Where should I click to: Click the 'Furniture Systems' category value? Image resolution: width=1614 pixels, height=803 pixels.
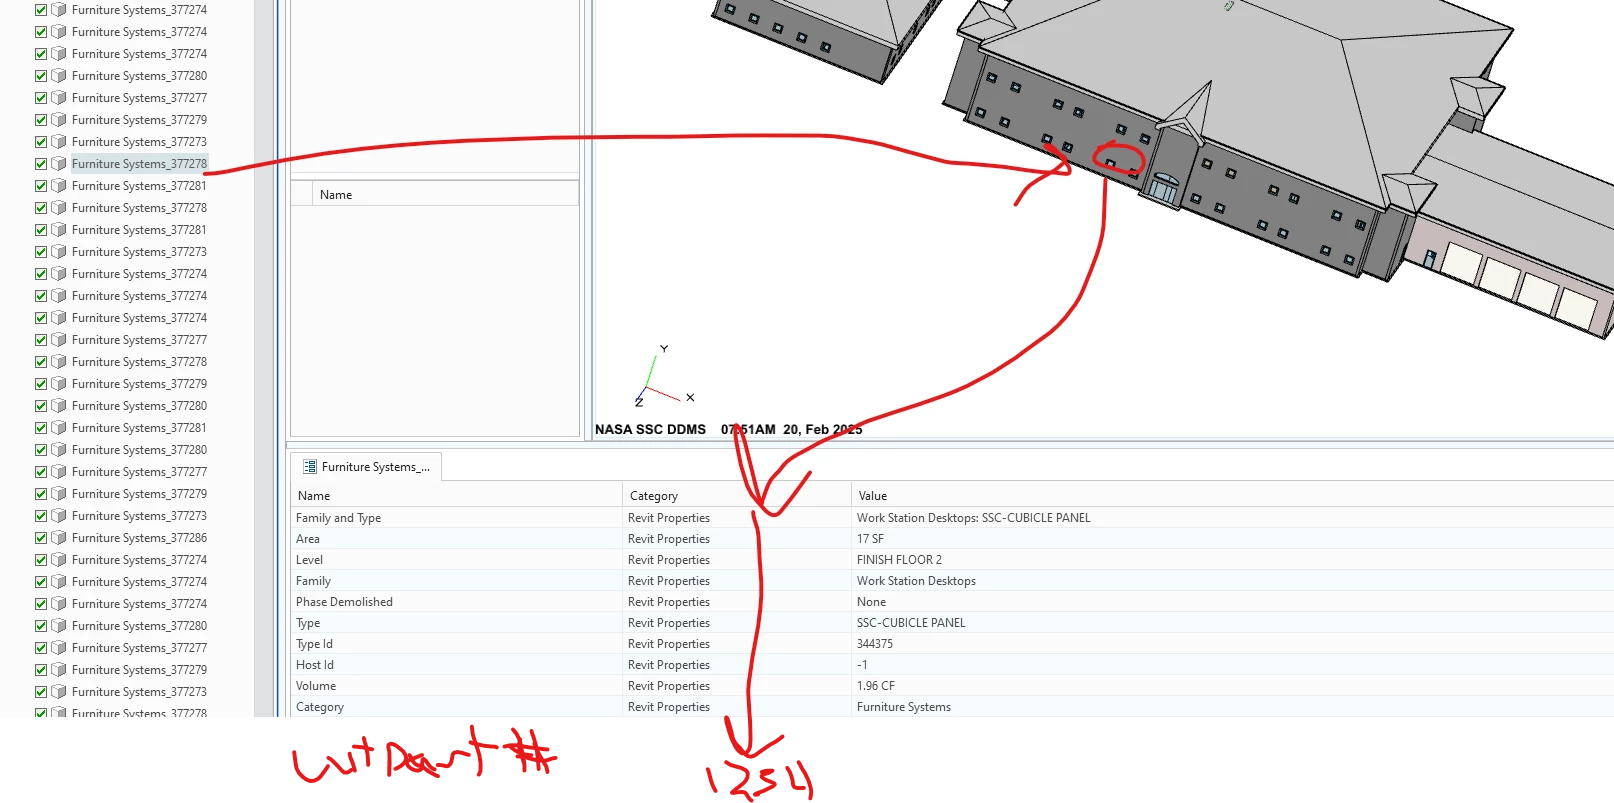click(x=904, y=707)
